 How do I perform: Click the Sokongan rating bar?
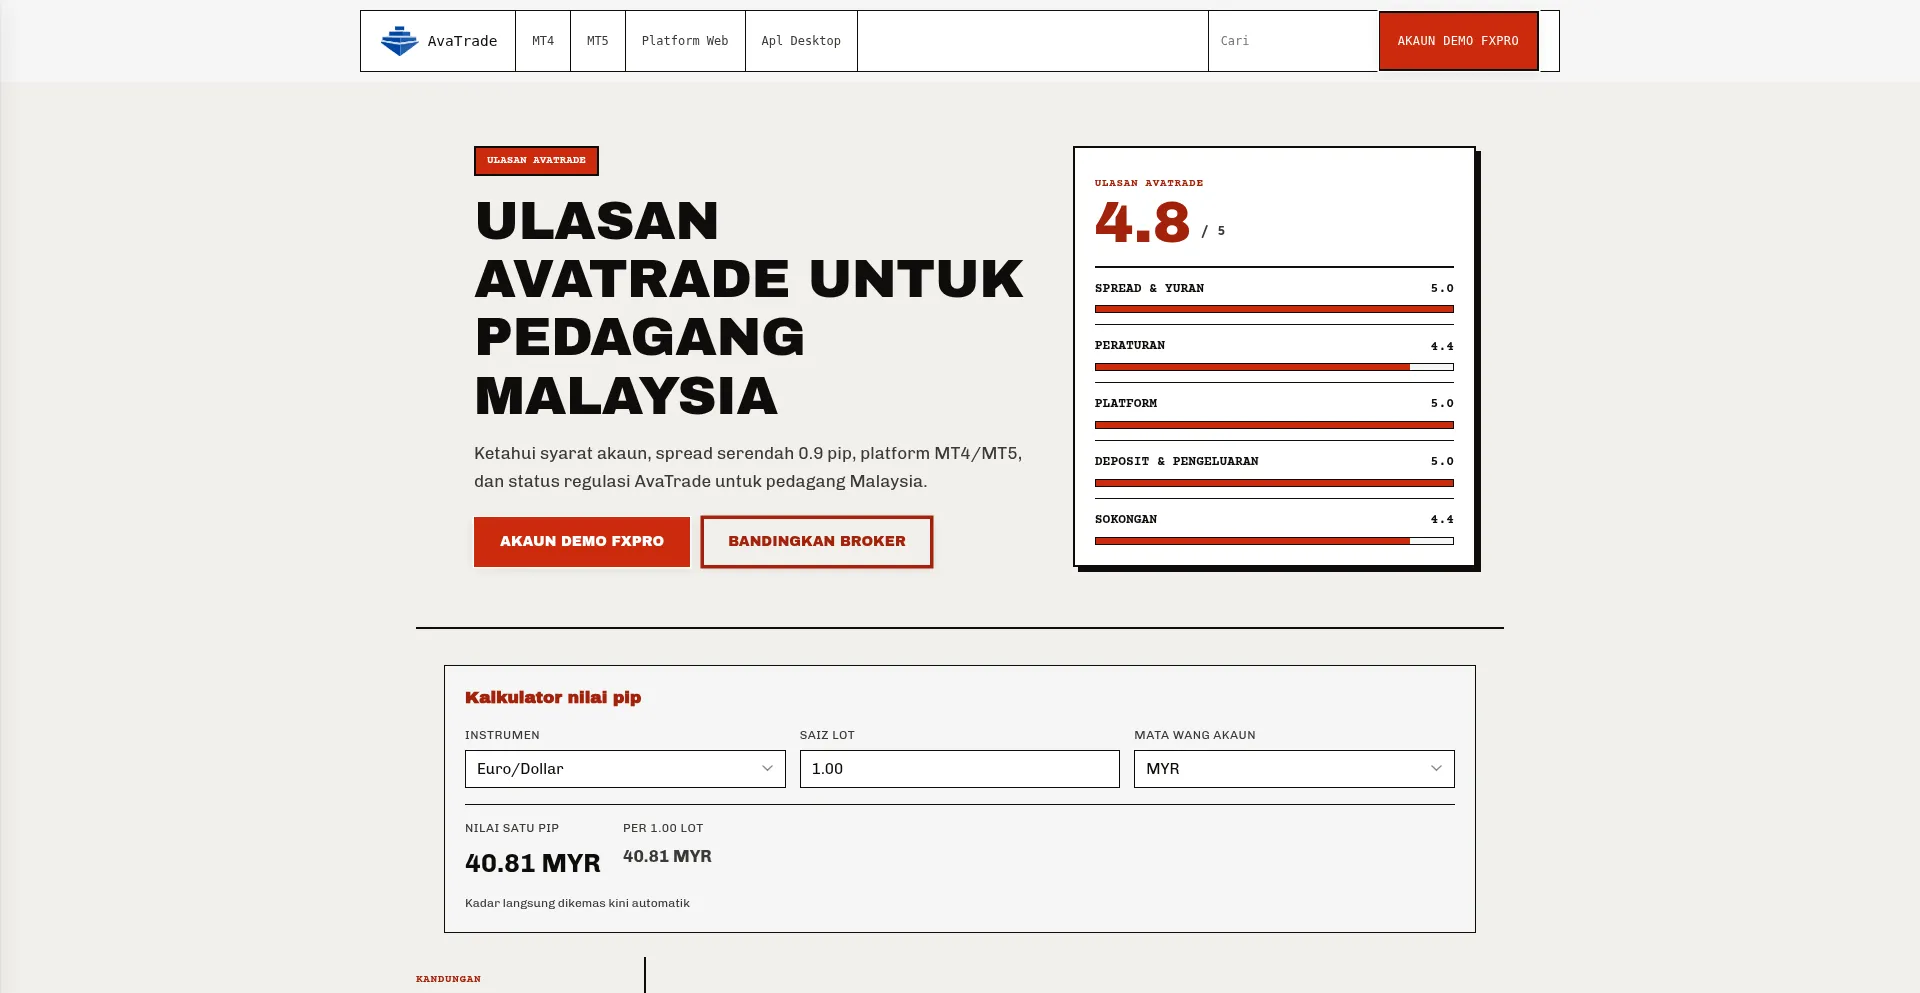pyautogui.click(x=1274, y=541)
